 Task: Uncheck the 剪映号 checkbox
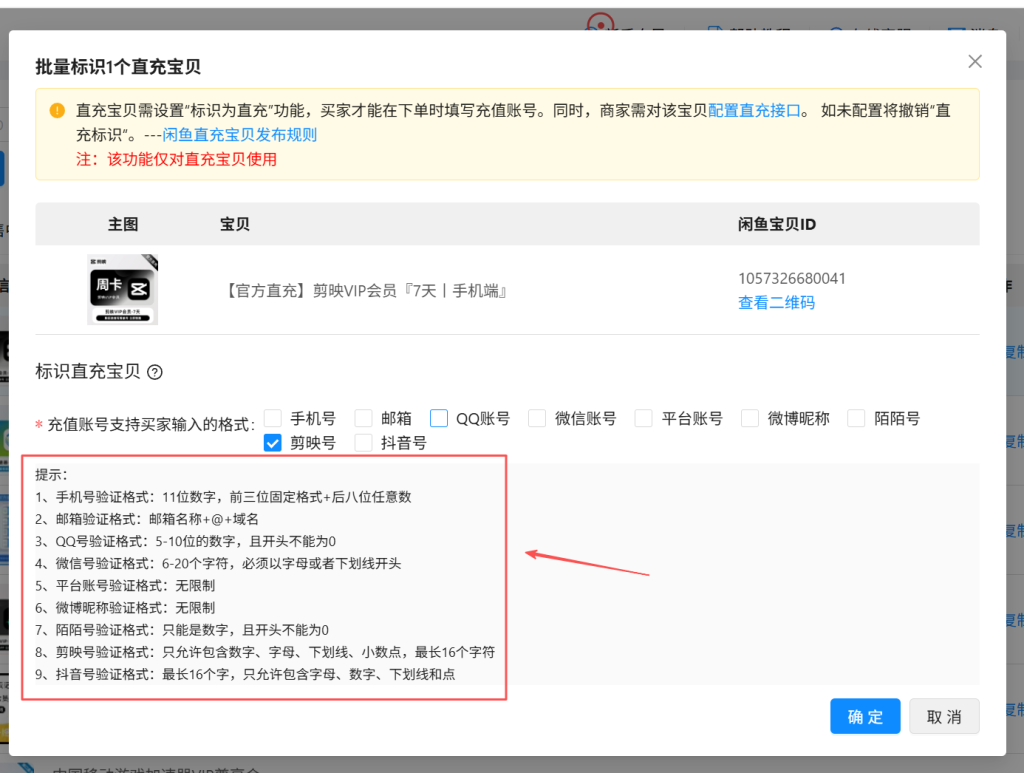(x=273, y=443)
